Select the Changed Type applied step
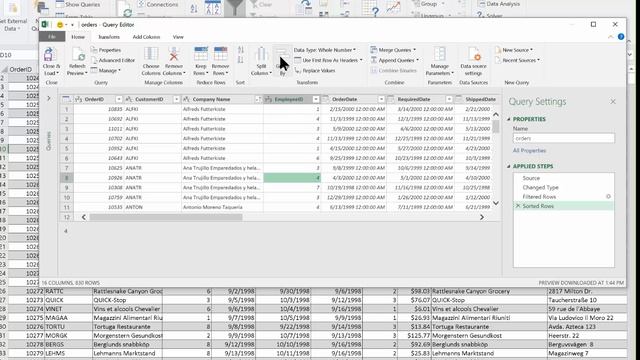The height and width of the screenshot is (360, 640). (540, 187)
